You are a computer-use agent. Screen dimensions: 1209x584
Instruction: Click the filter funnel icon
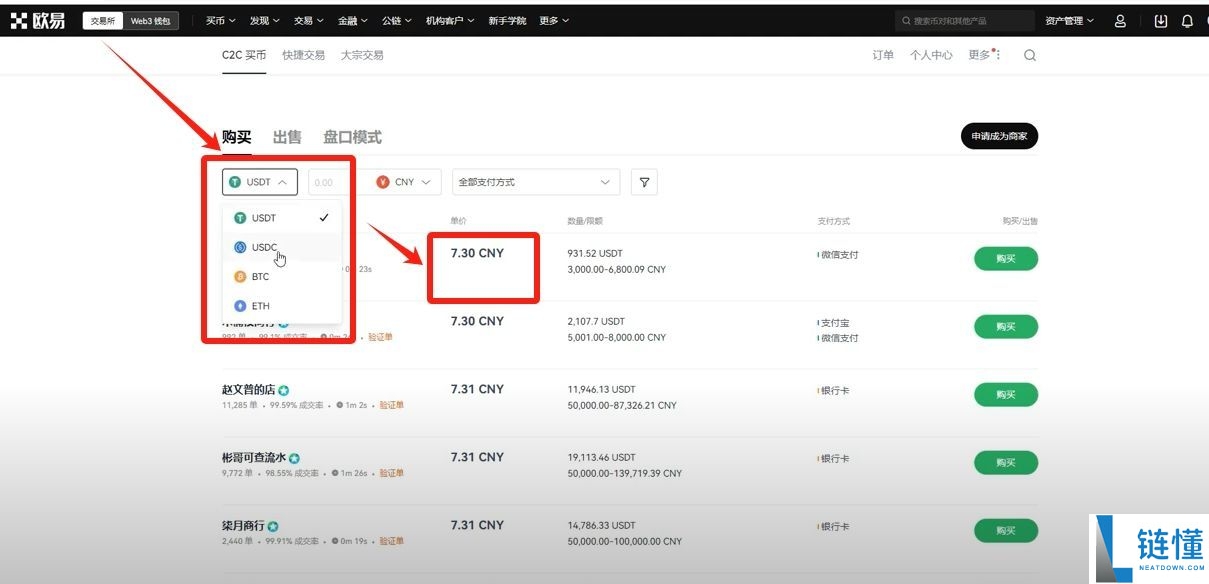point(644,182)
